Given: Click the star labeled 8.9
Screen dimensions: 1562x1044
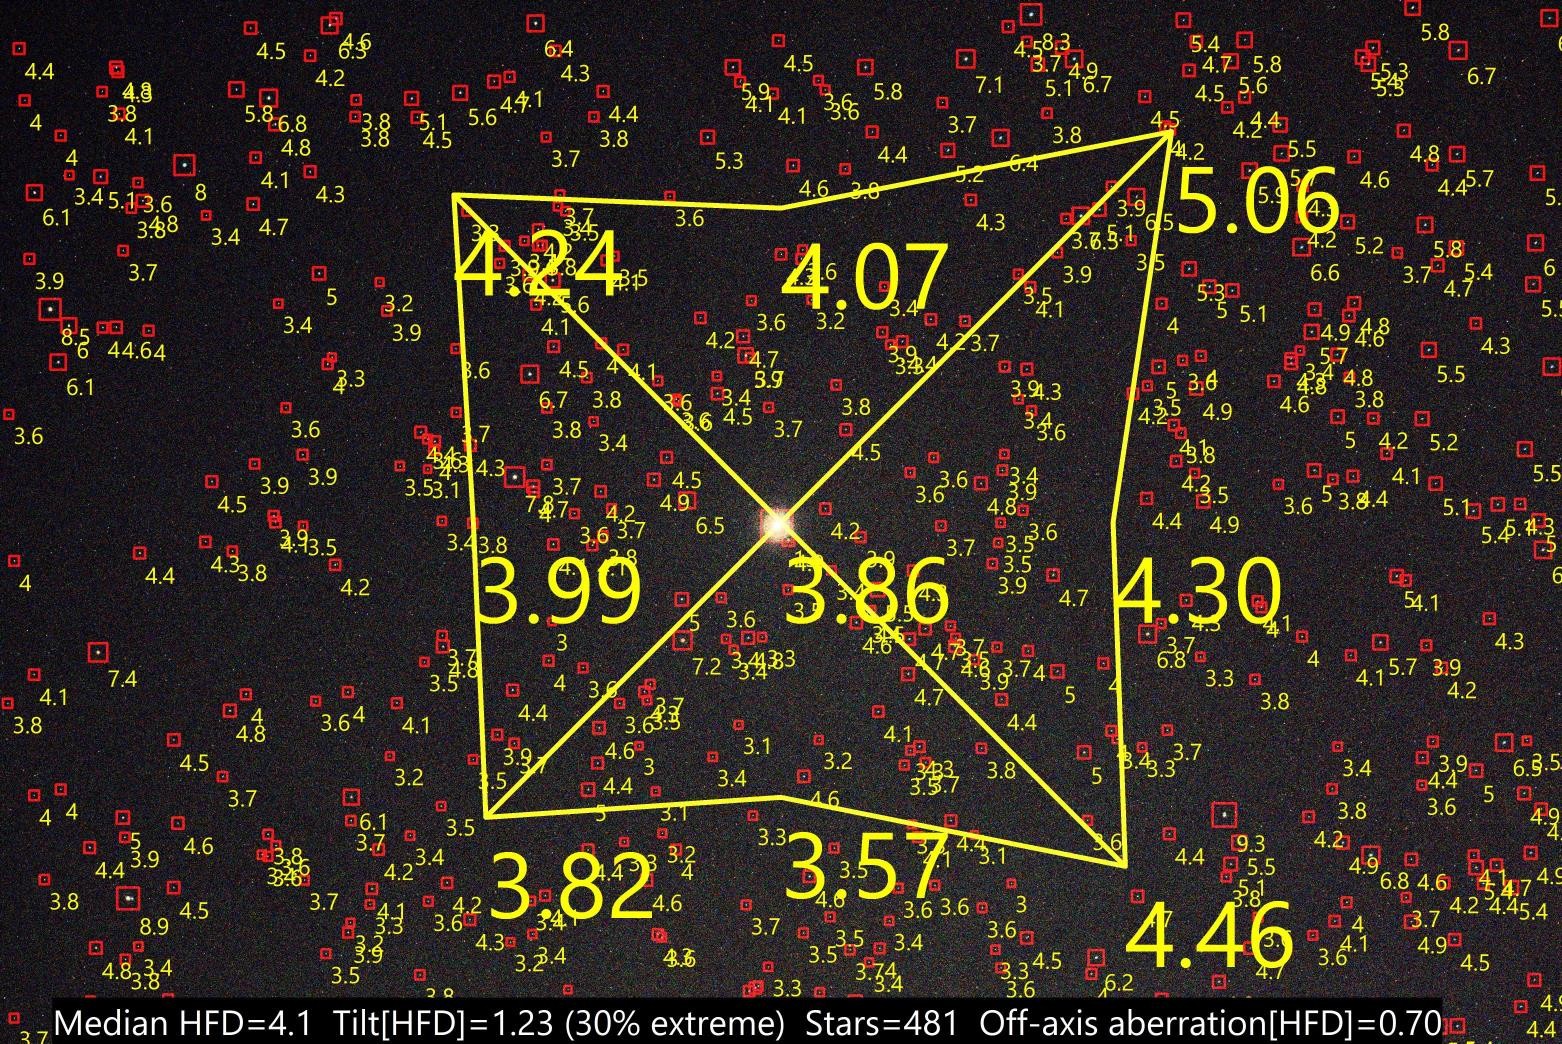Looking at the screenshot, I should [127, 897].
